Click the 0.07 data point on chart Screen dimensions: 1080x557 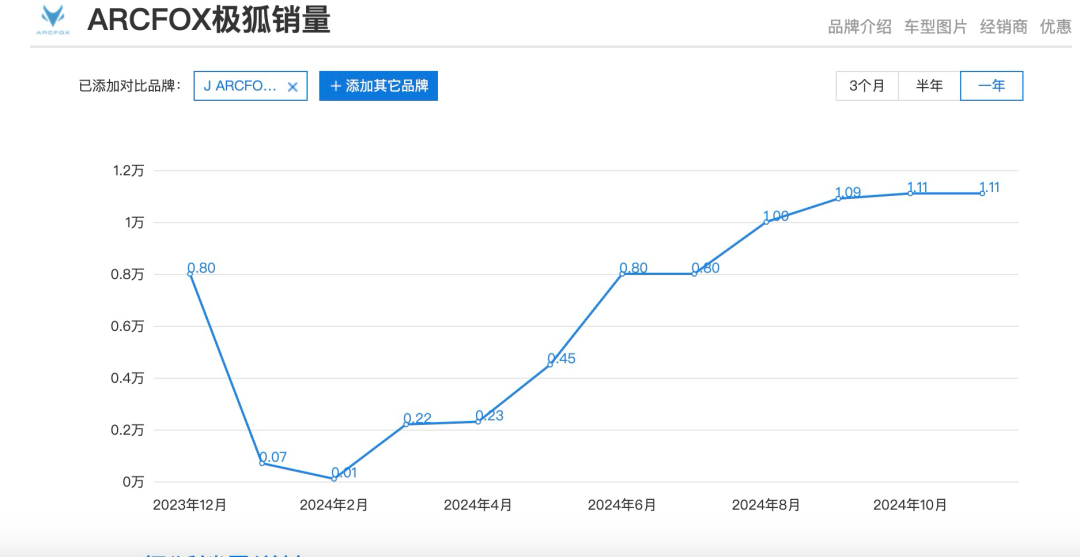(262, 463)
